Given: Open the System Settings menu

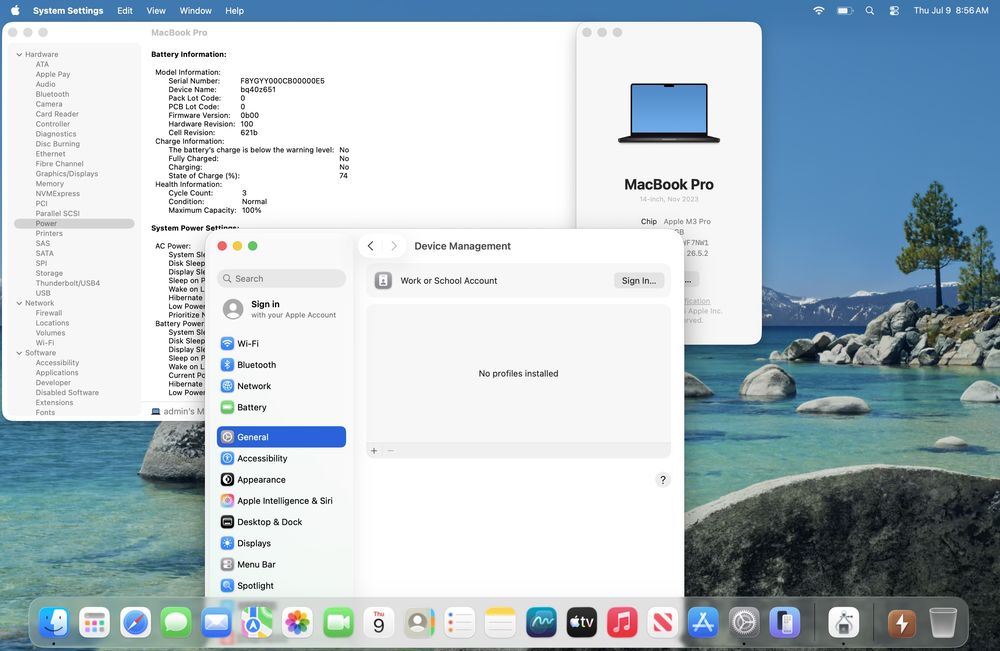Looking at the screenshot, I should pos(68,11).
